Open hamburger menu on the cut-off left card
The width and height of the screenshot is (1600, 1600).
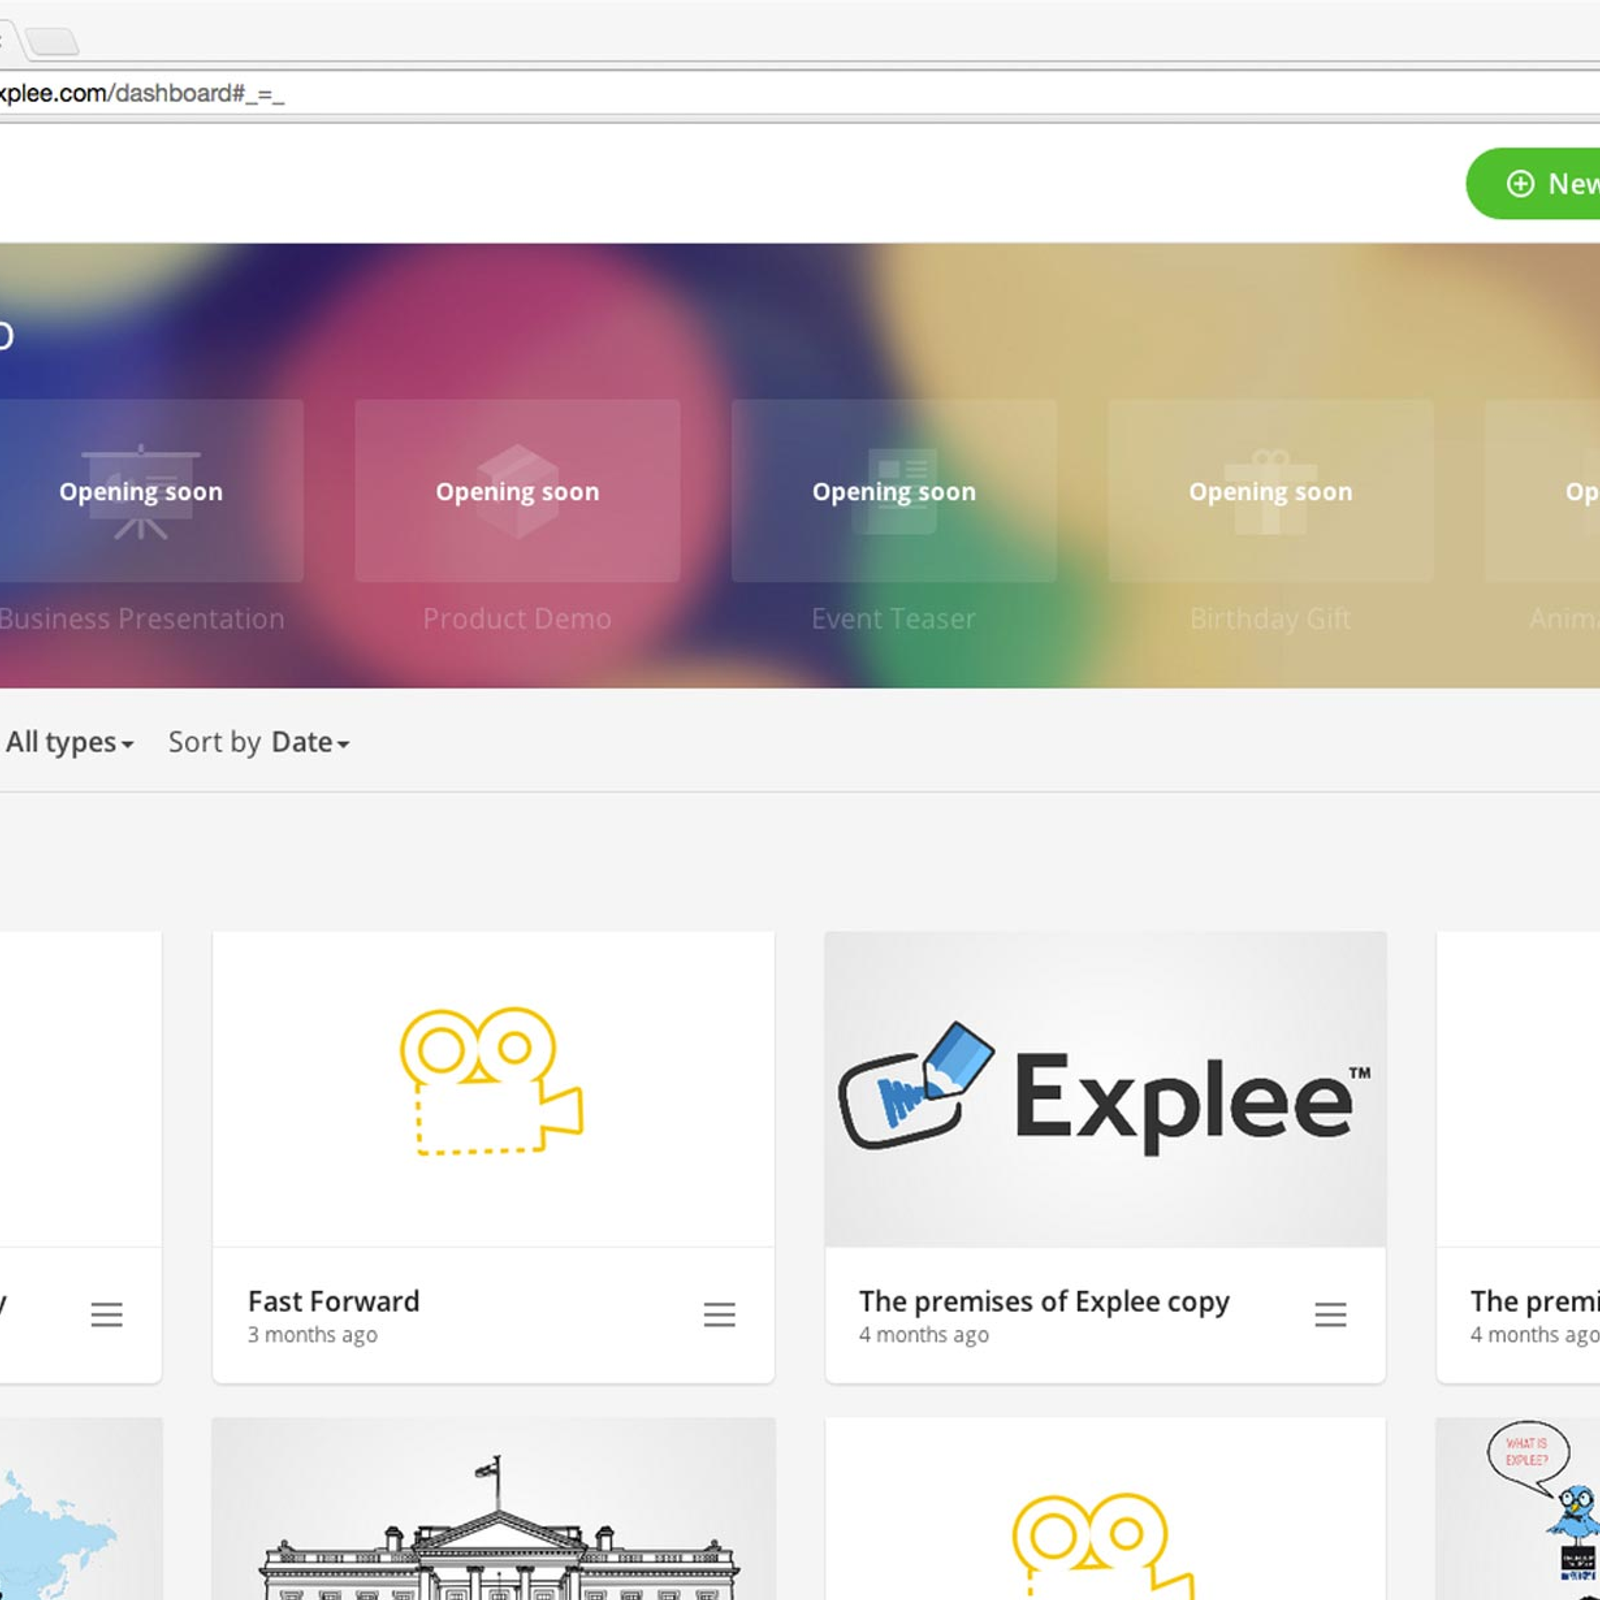pyautogui.click(x=107, y=1314)
